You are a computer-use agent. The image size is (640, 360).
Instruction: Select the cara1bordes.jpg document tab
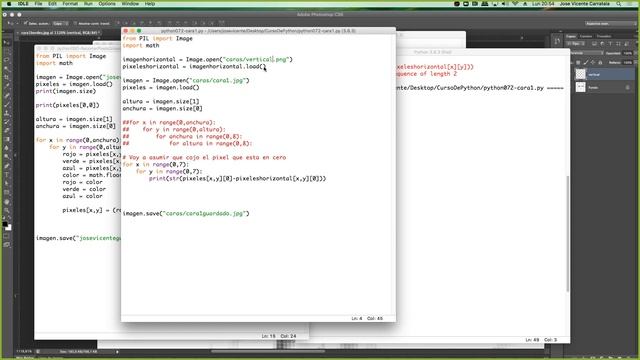click(59, 33)
